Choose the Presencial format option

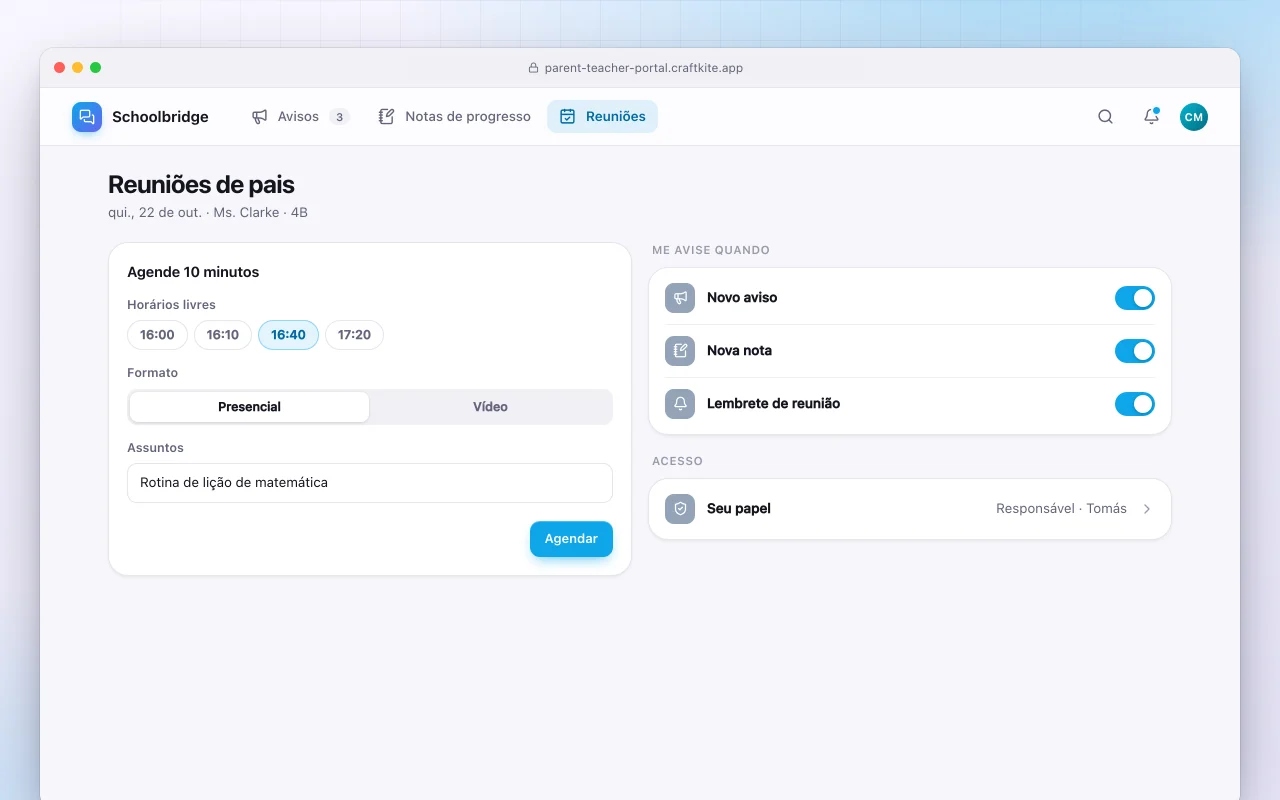249,407
